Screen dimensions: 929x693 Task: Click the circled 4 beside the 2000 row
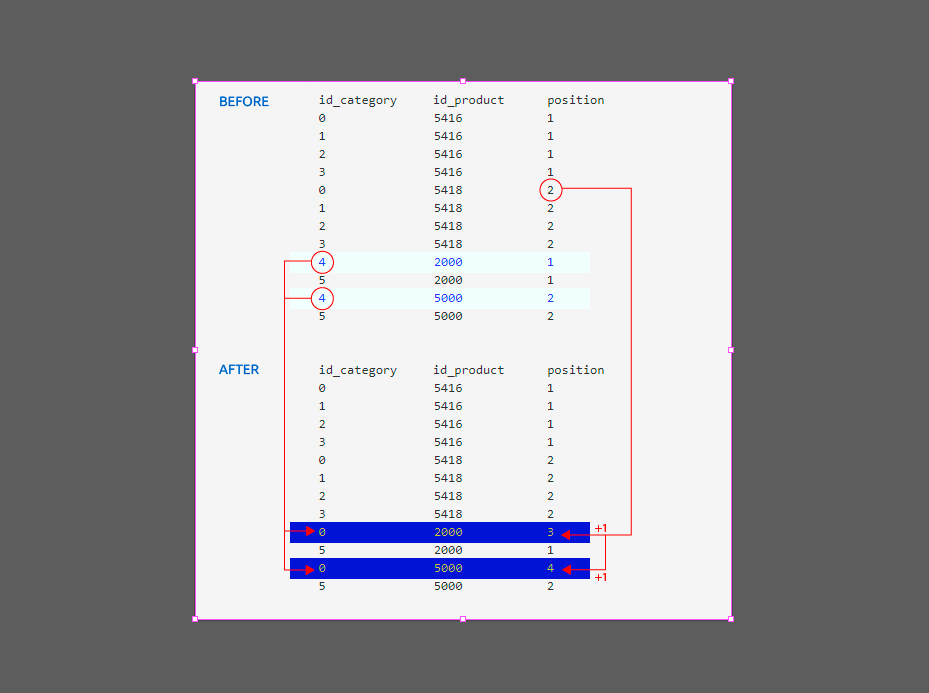tap(322, 262)
